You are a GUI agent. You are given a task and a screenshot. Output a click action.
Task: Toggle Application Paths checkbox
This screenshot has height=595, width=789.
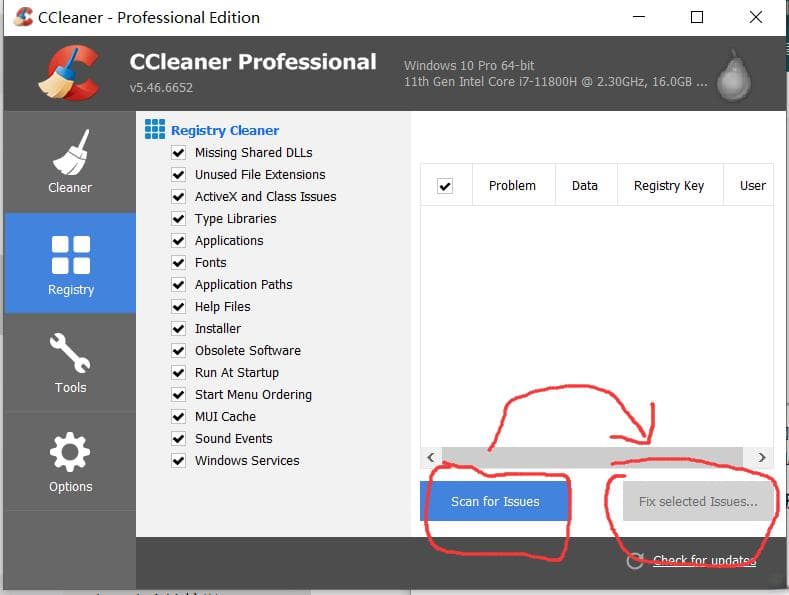[178, 284]
